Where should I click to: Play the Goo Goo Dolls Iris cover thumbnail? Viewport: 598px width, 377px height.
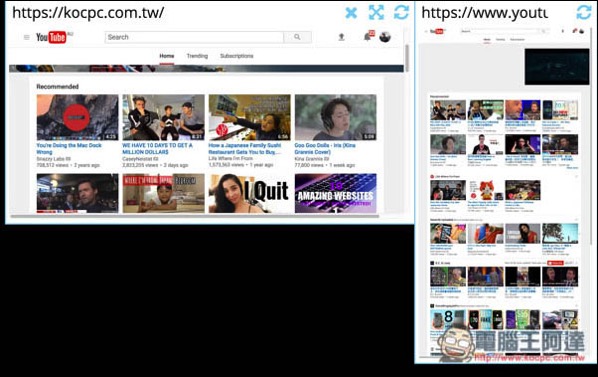click(x=335, y=117)
